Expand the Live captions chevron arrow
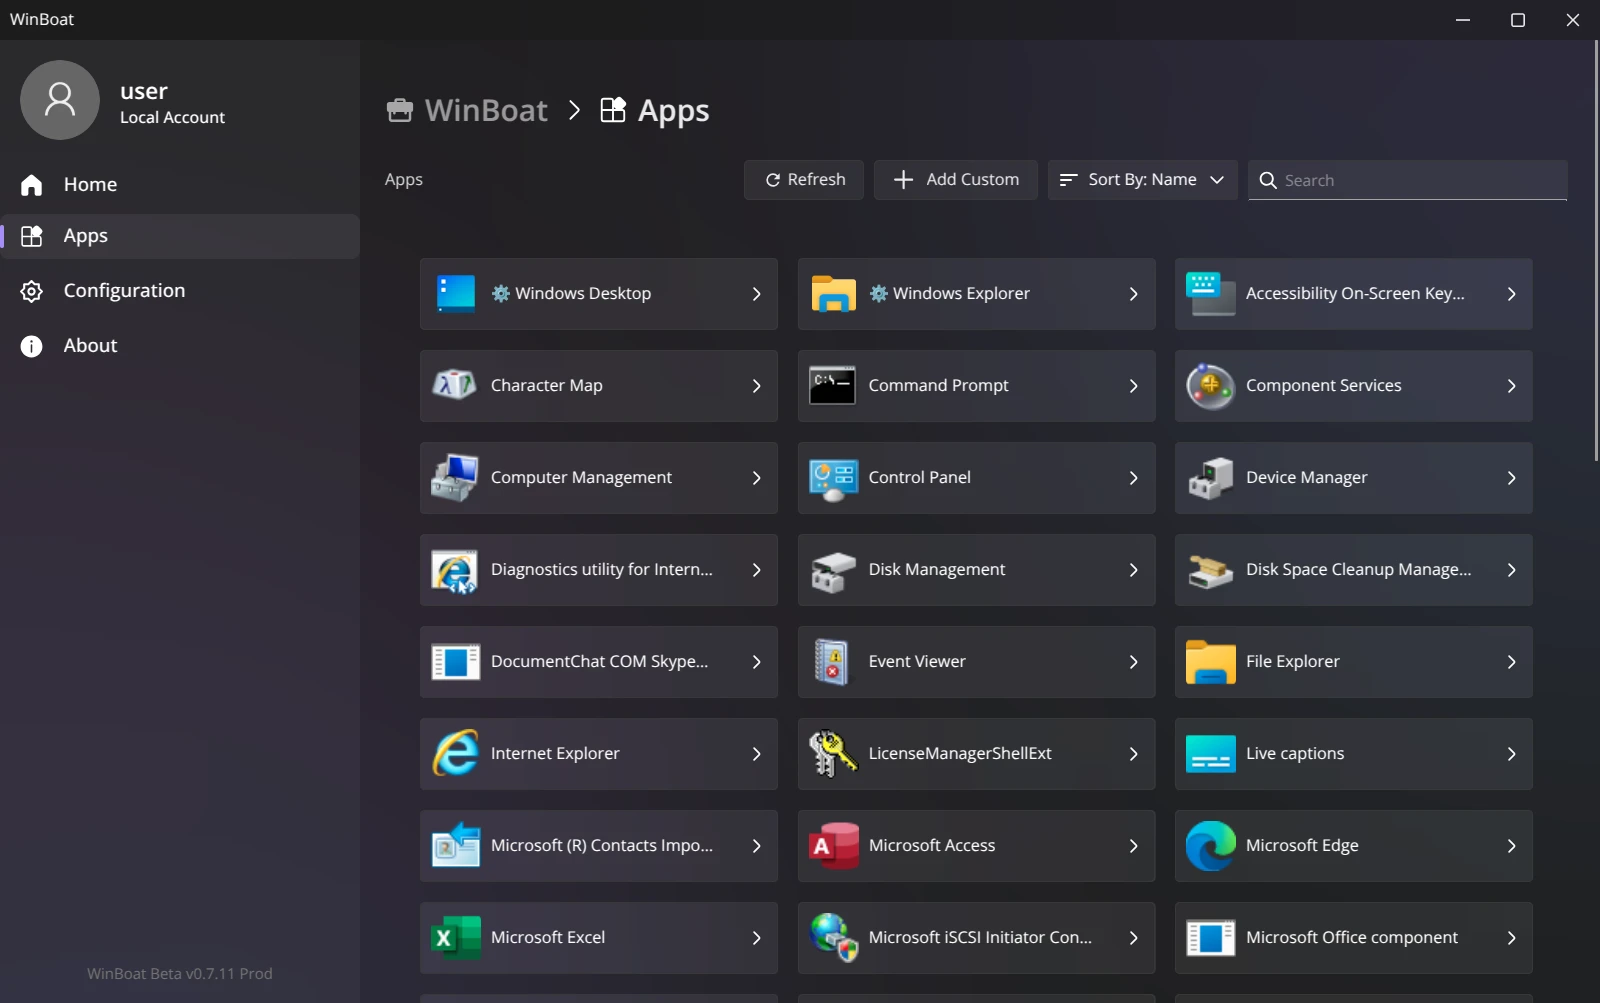Image resolution: width=1600 pixels, height=1003 pixels. coord(1511,754)
